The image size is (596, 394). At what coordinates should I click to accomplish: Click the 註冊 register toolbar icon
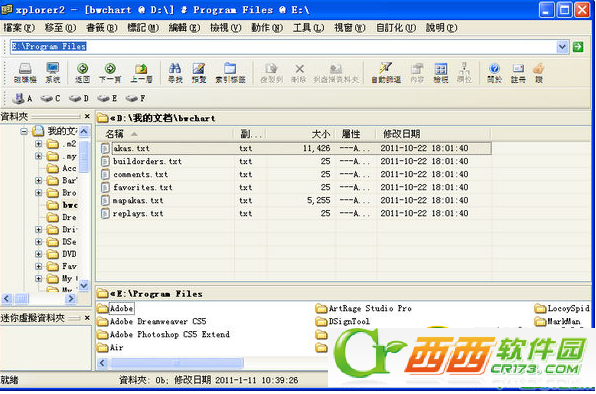pos(518,72)
